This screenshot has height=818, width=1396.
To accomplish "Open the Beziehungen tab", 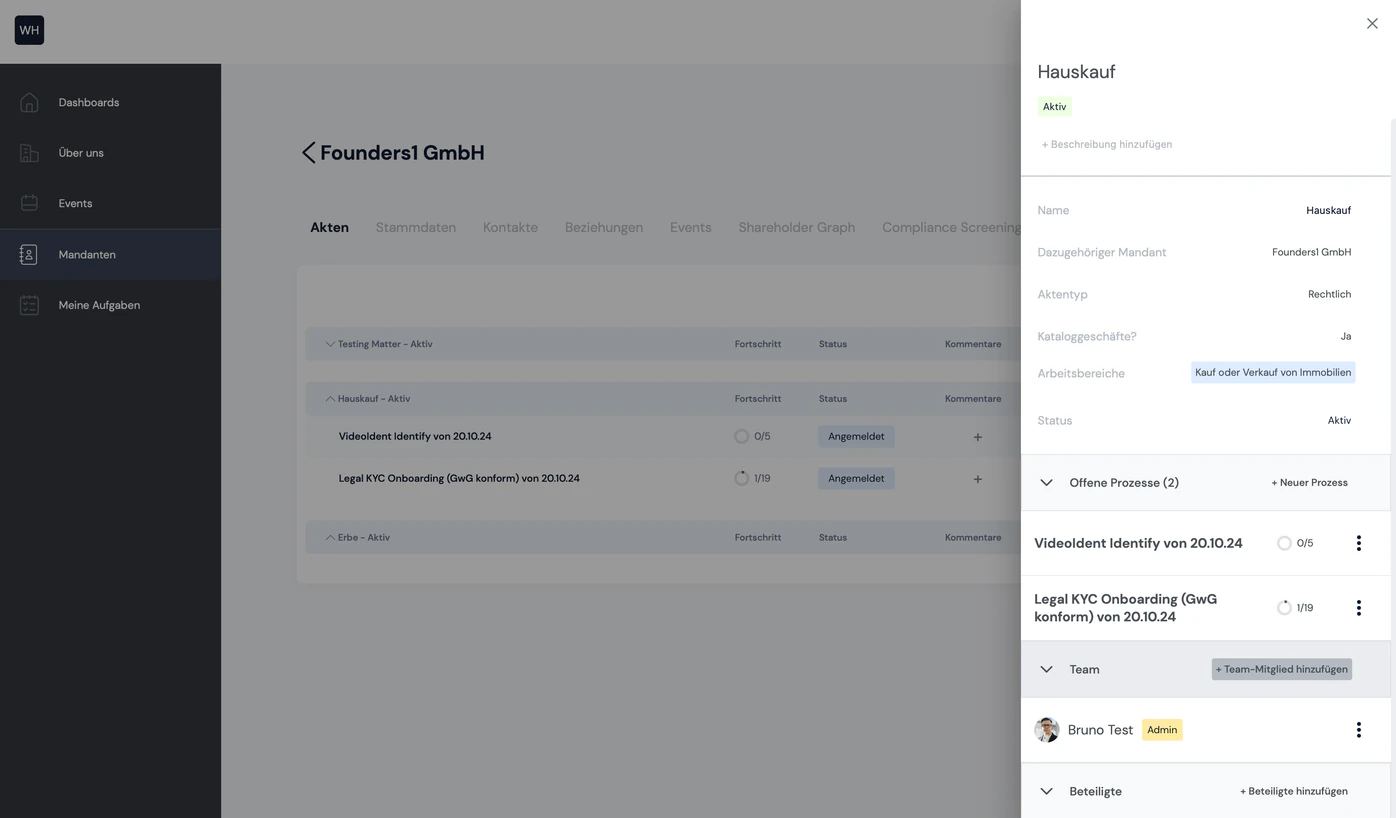I will click(x=604, y=227).
